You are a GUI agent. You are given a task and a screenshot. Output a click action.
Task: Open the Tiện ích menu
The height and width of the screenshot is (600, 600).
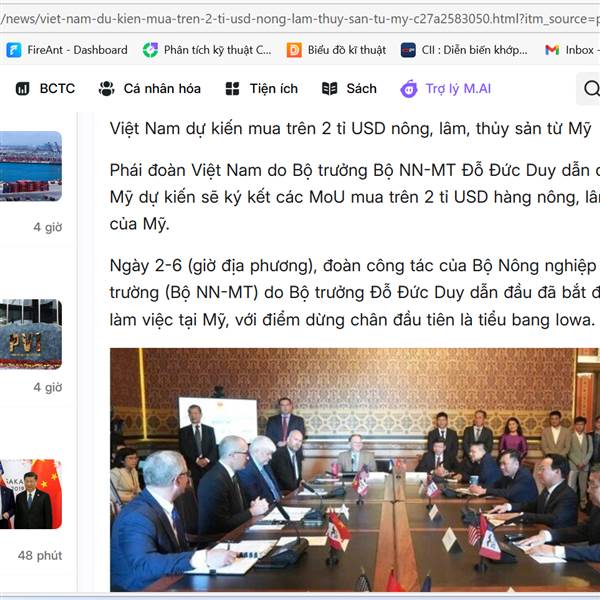(274, 88)
